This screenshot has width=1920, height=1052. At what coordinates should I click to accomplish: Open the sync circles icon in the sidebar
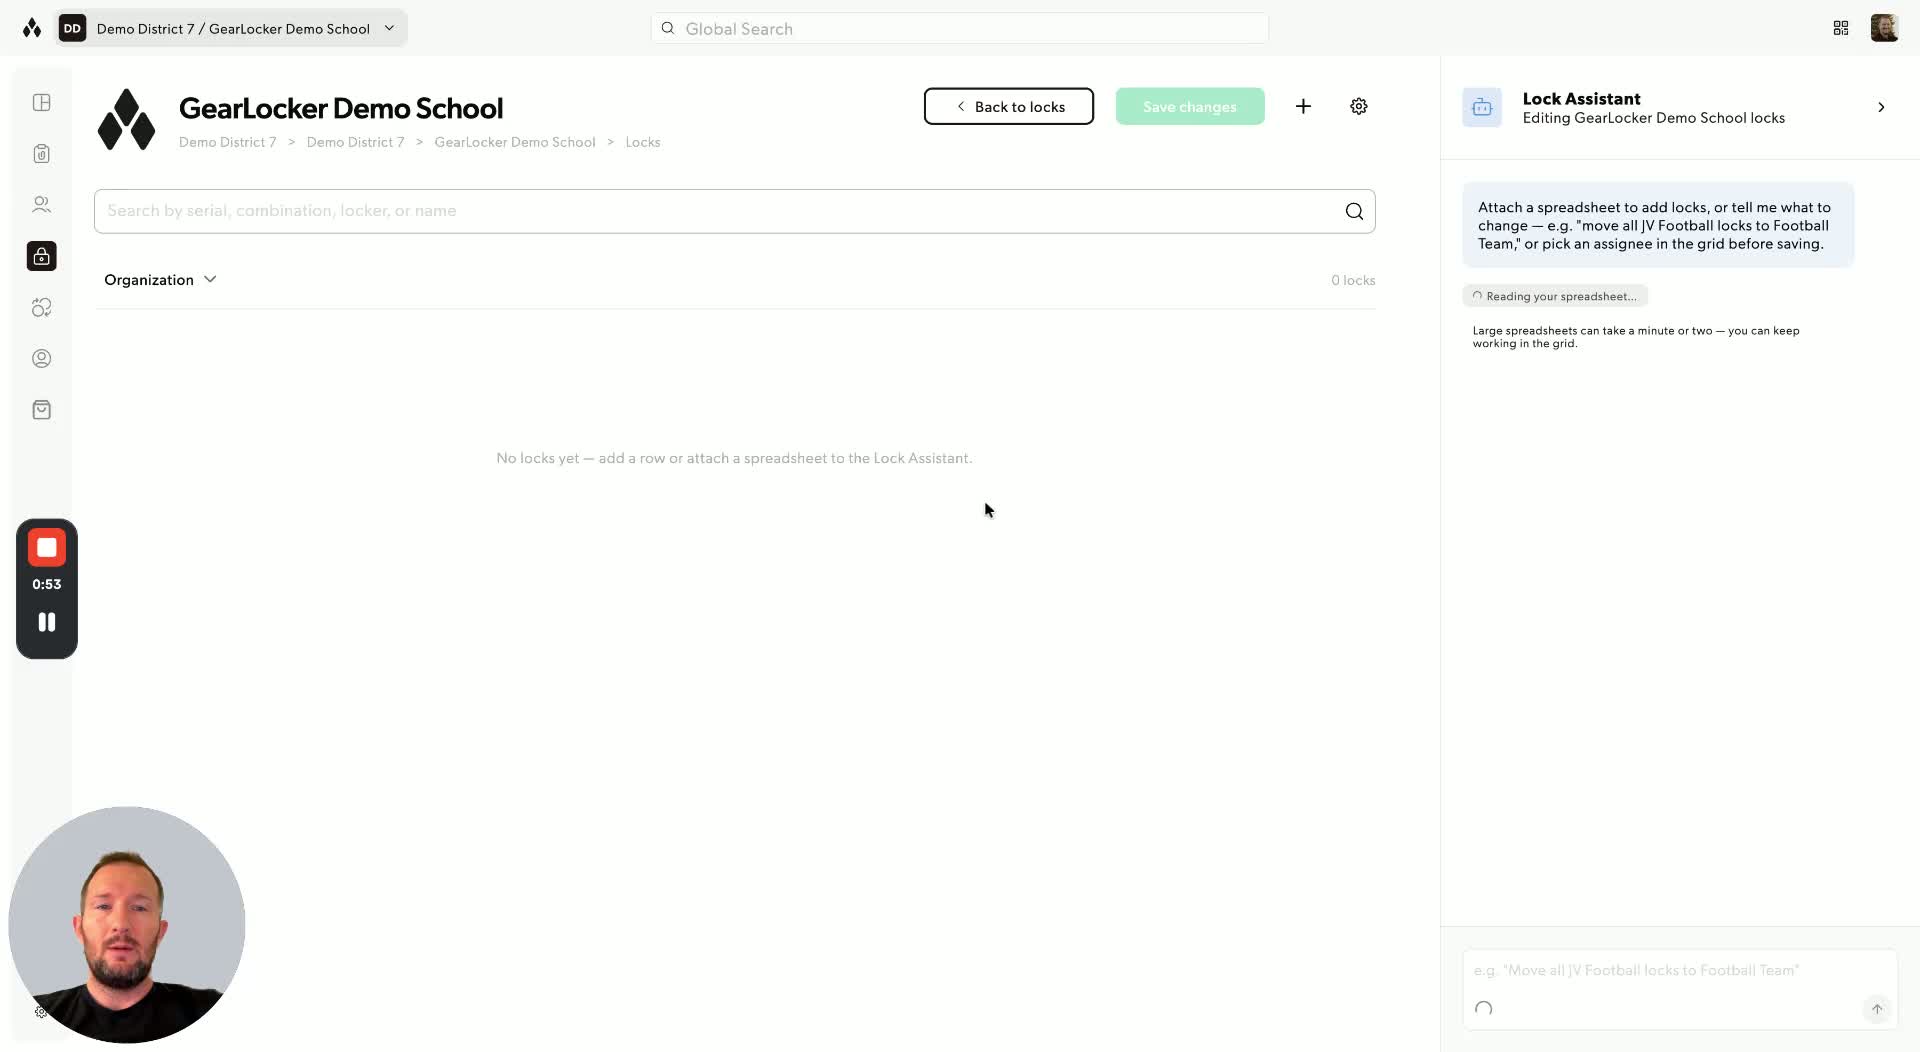[x=42, y=308]
